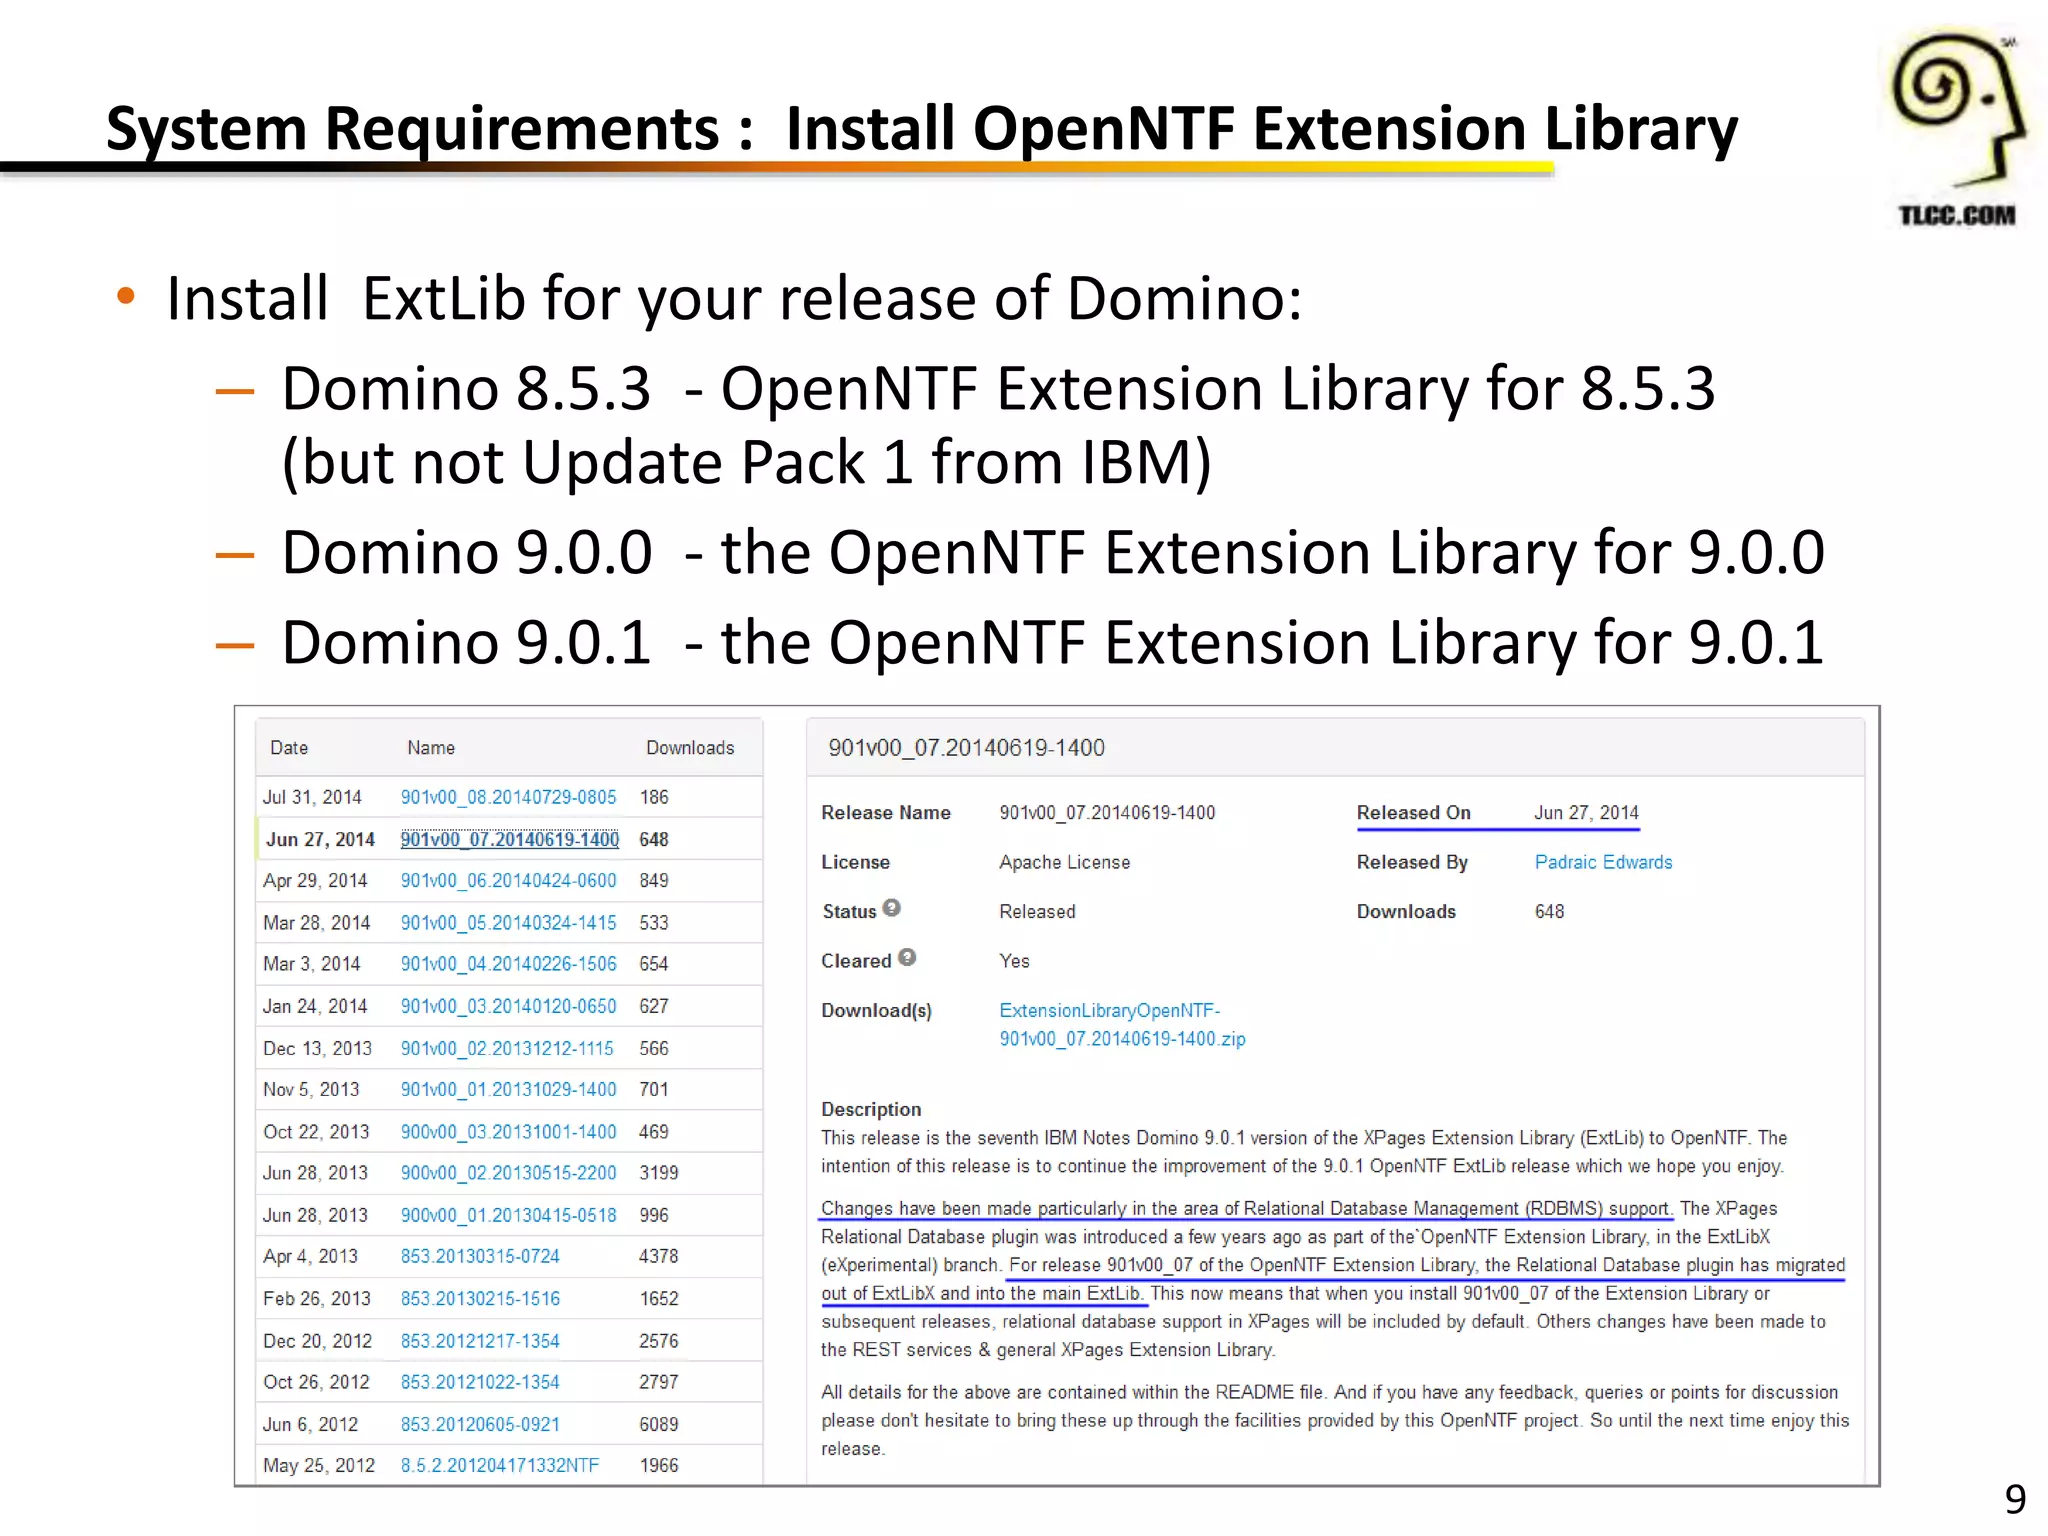The height and width of the screenshot is (1536, 2048).
Task: Click the Nov 5, 2013 date cell
Action: click(x=311, y=1089)
